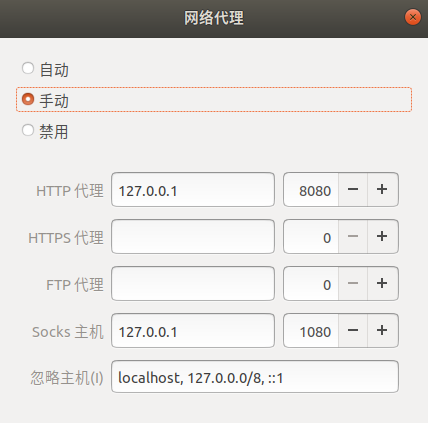
Task: Click the Socks 主机 address field
Action: point(193,331)
